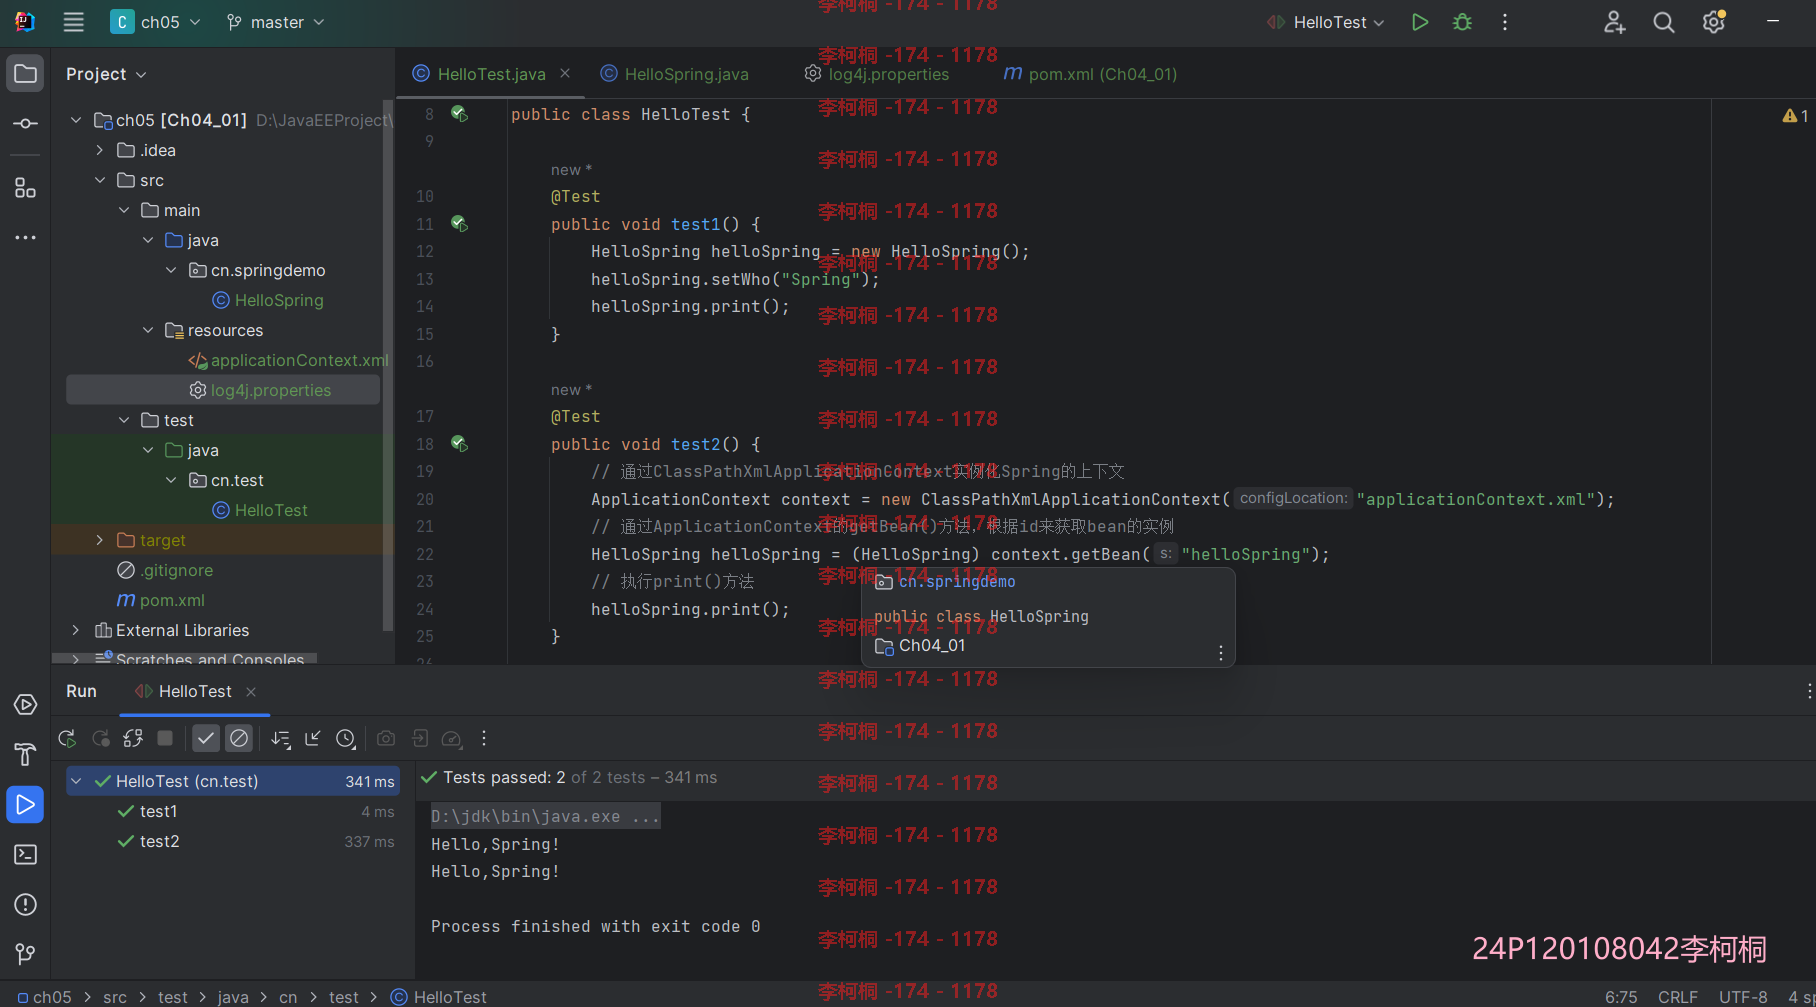The width and height of the screenshot is (1816, 1007).
Task: Expand the target folder
Action: point(100,540)
